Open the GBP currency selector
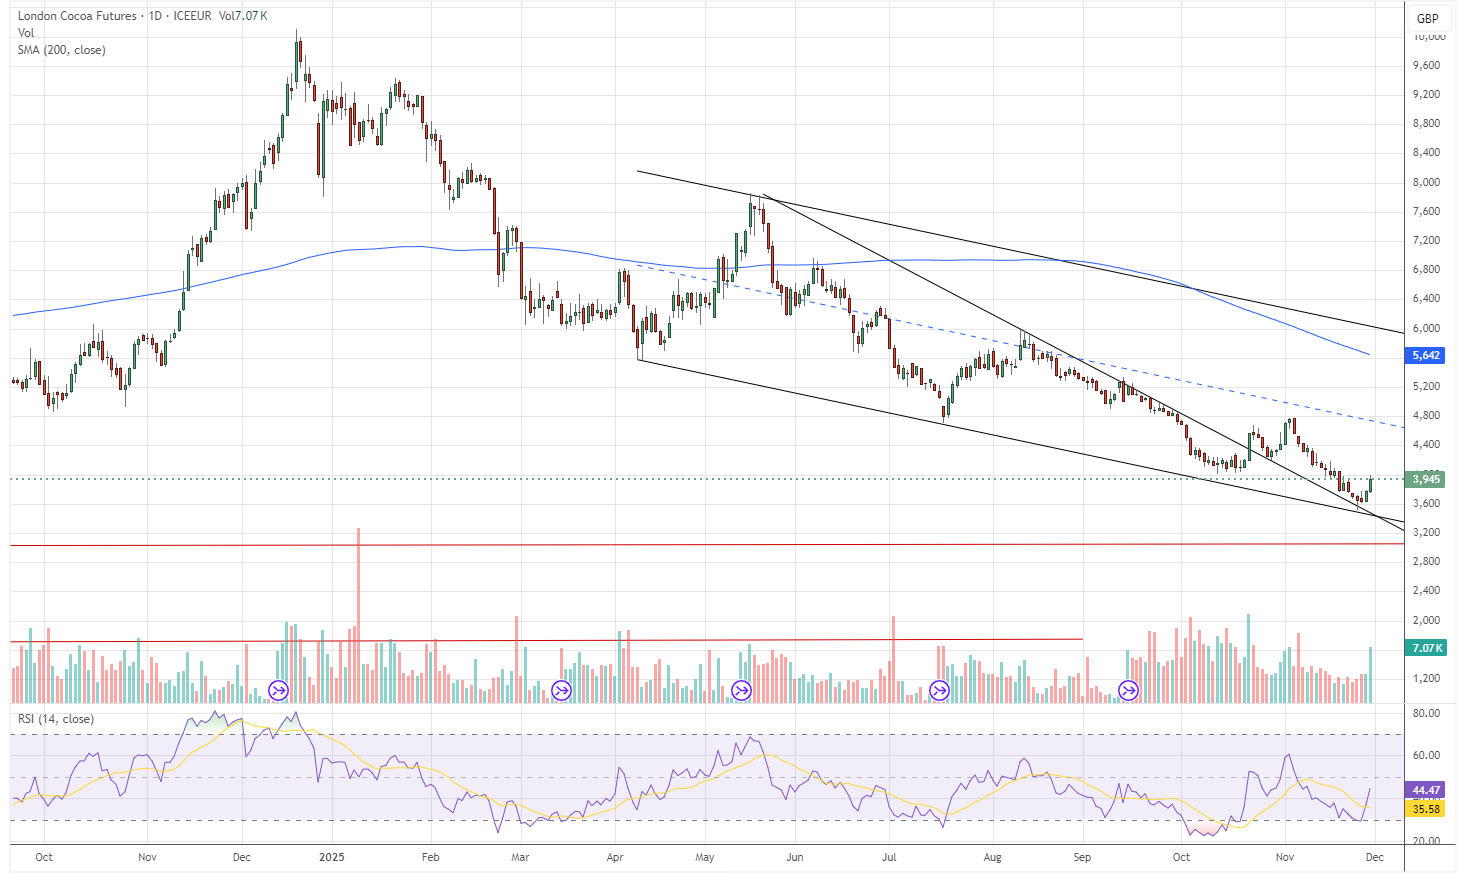The width and height of the screenshot is (1466, 884). click(x=1427, y=17)
